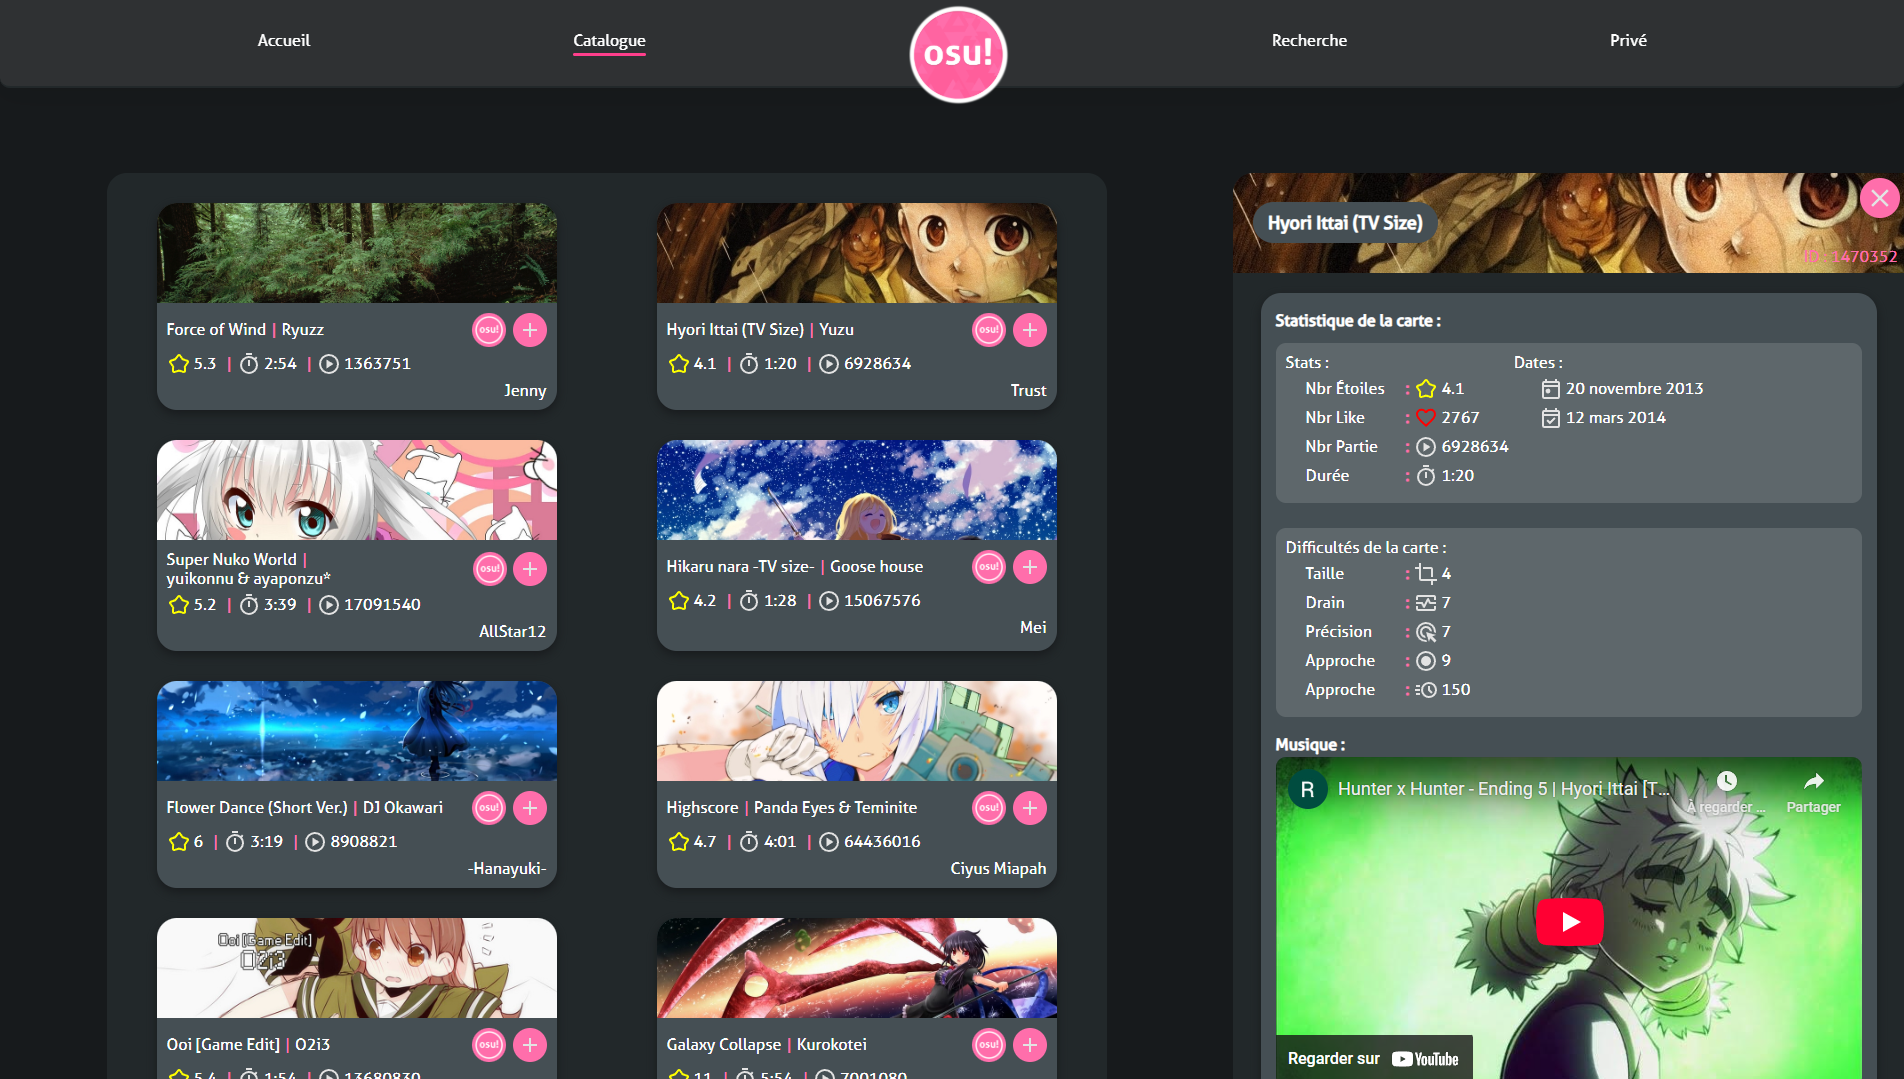This screenshot has width=1904, height=1079.
Task: Select the Flower Dance card thumbnail
Action: (357, 731)
